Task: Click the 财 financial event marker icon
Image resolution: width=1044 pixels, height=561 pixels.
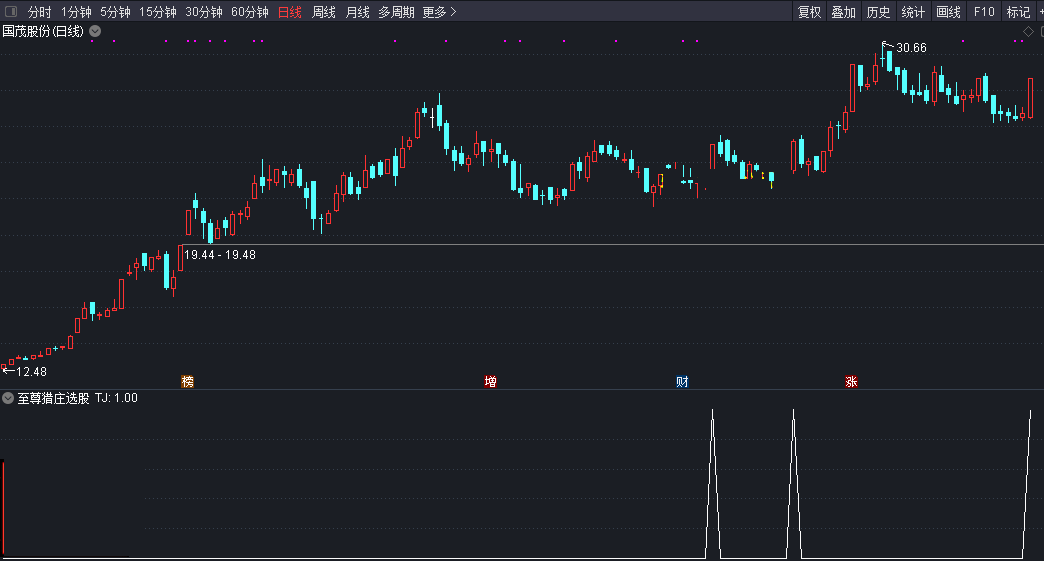Action: click(682, 381)
